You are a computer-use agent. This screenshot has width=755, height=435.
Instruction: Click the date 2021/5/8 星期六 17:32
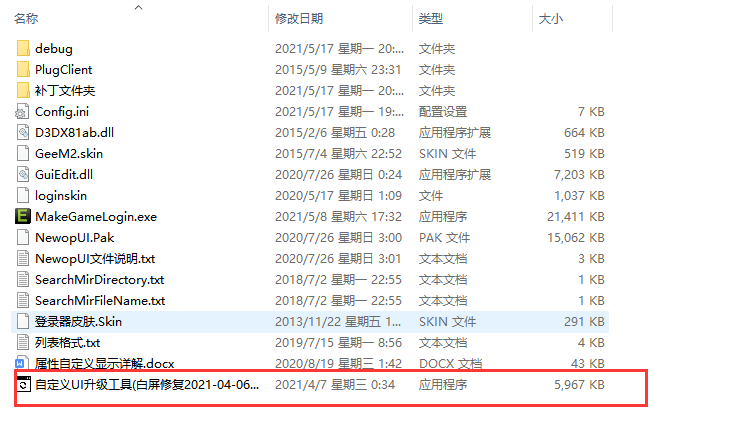click(x=338, y=217)
